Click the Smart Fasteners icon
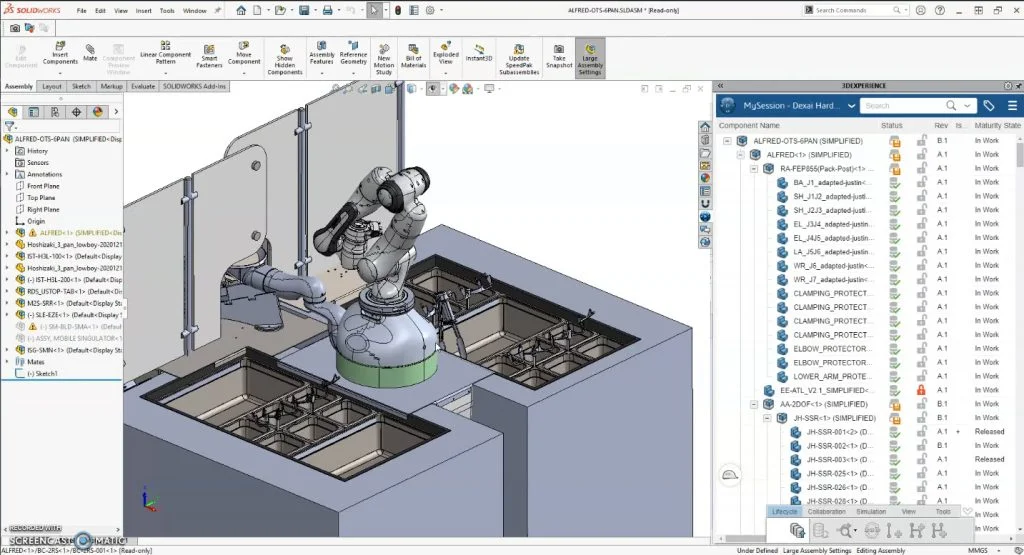1024x555 pixels. click(x=209, y=55)
